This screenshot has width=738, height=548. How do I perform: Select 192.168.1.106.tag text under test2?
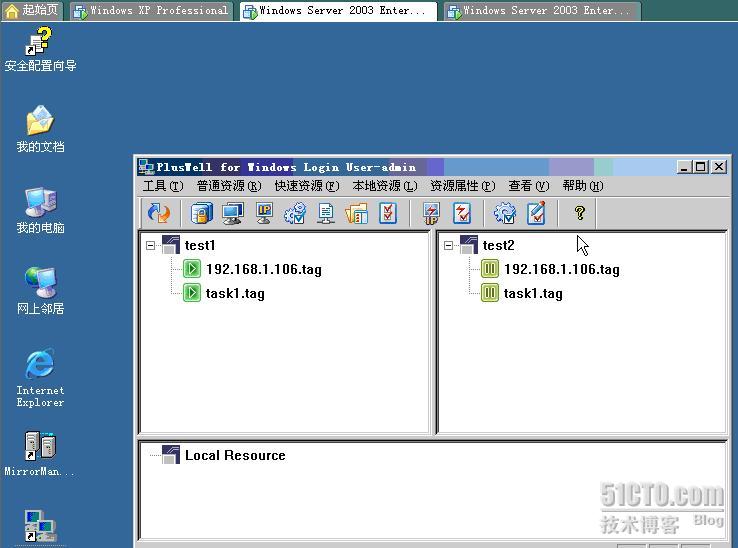click(x=562, y=269)
